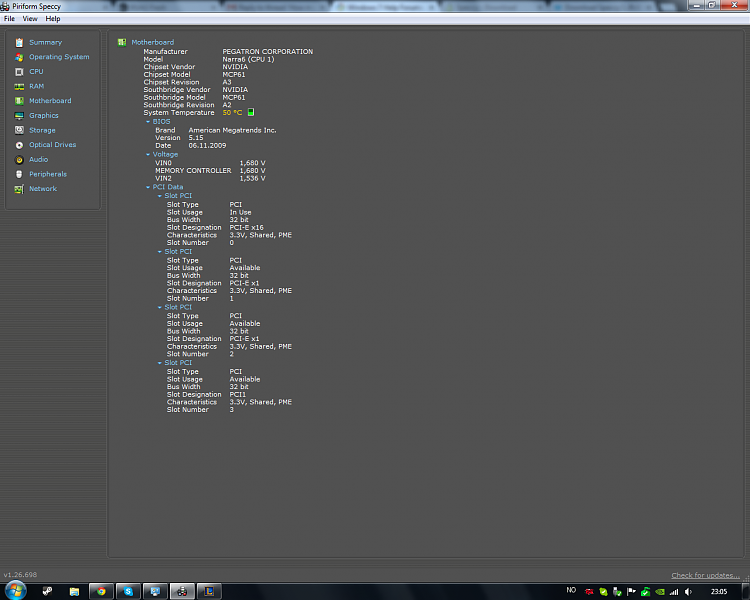Viewport: 750px width, 600px height.
Task: Open the Summary section in the sidebar
Action: [45, 43]
